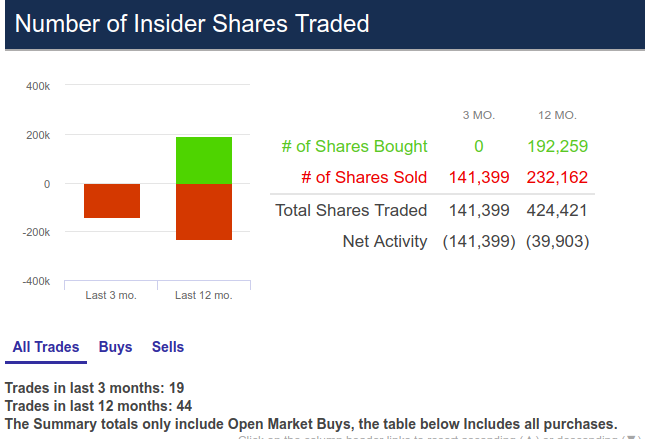Viewport: 645px width, 439px height.
Task: Select the 12 MO. column header
Action: (x=557, y=115)
